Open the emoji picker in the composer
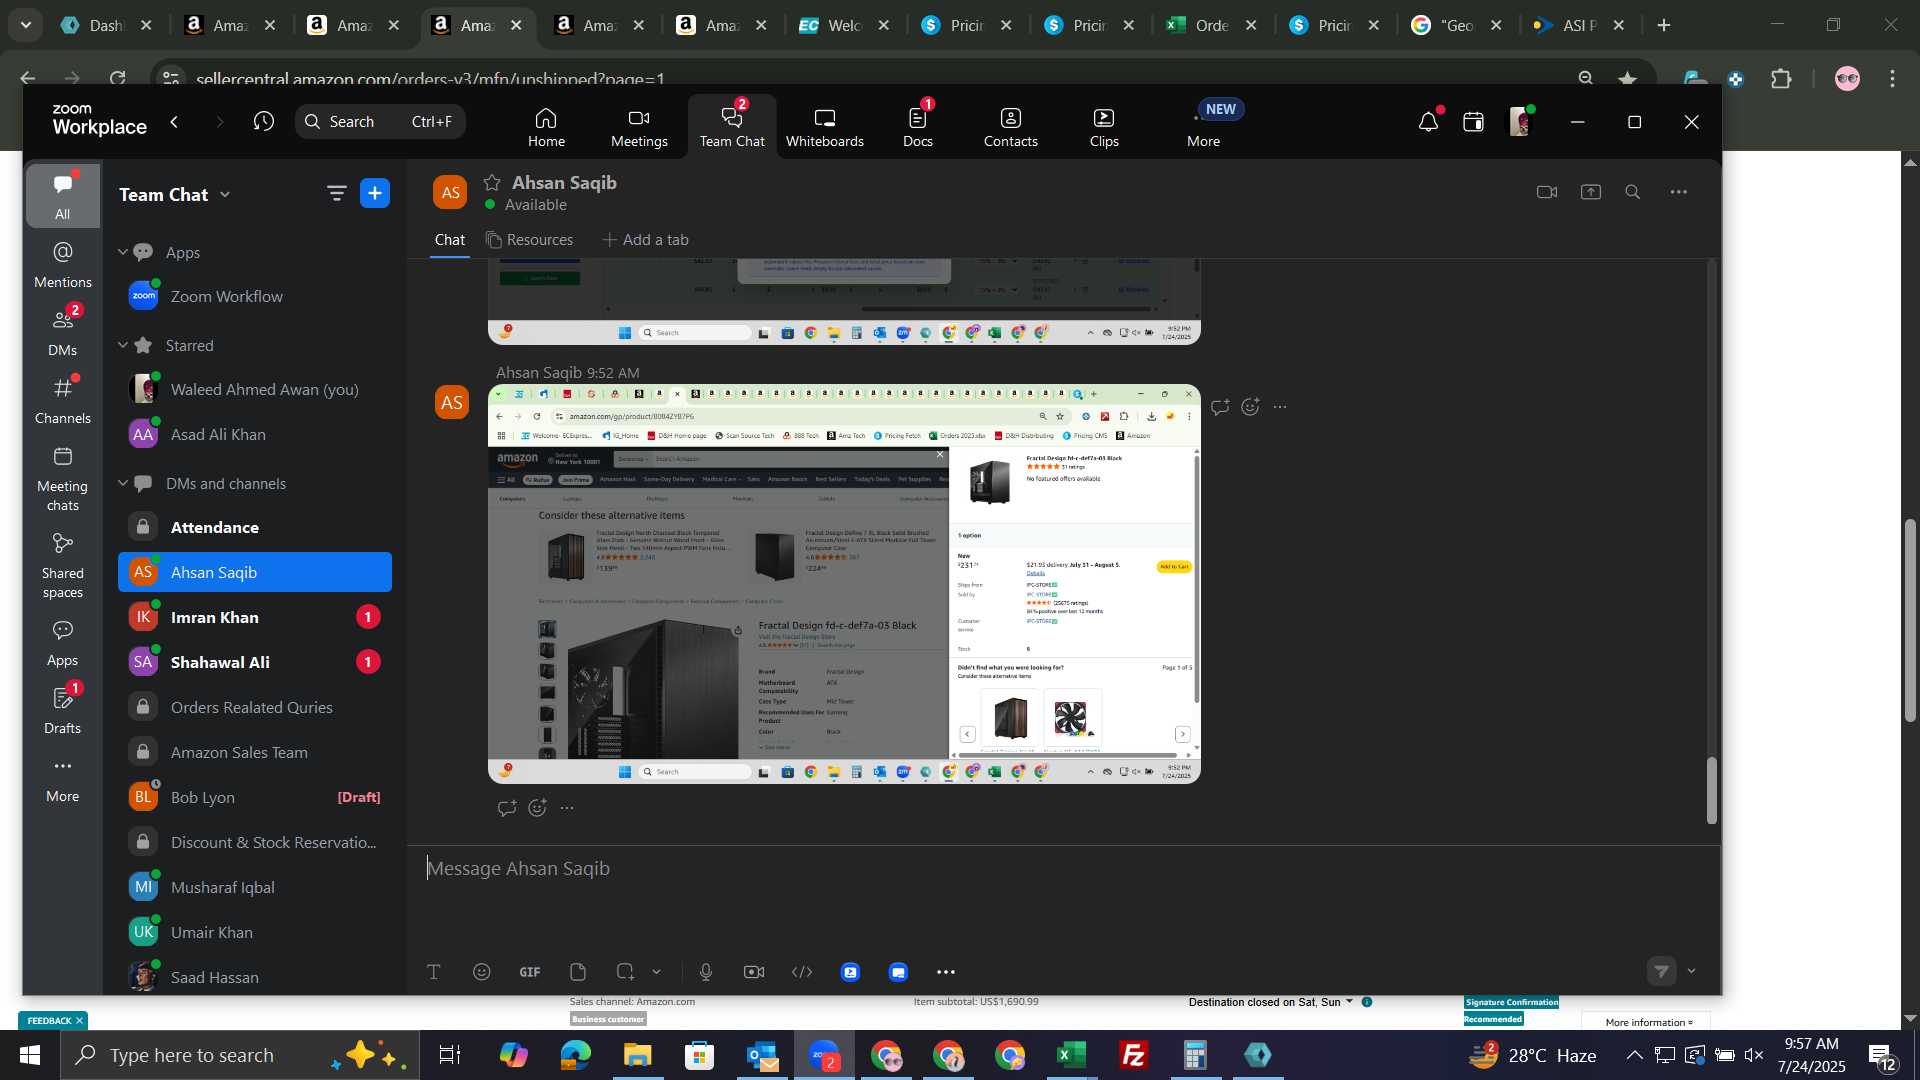The width and height of the screenshot is (1920, 1080). pyautogui.click(x=482, y=972)
